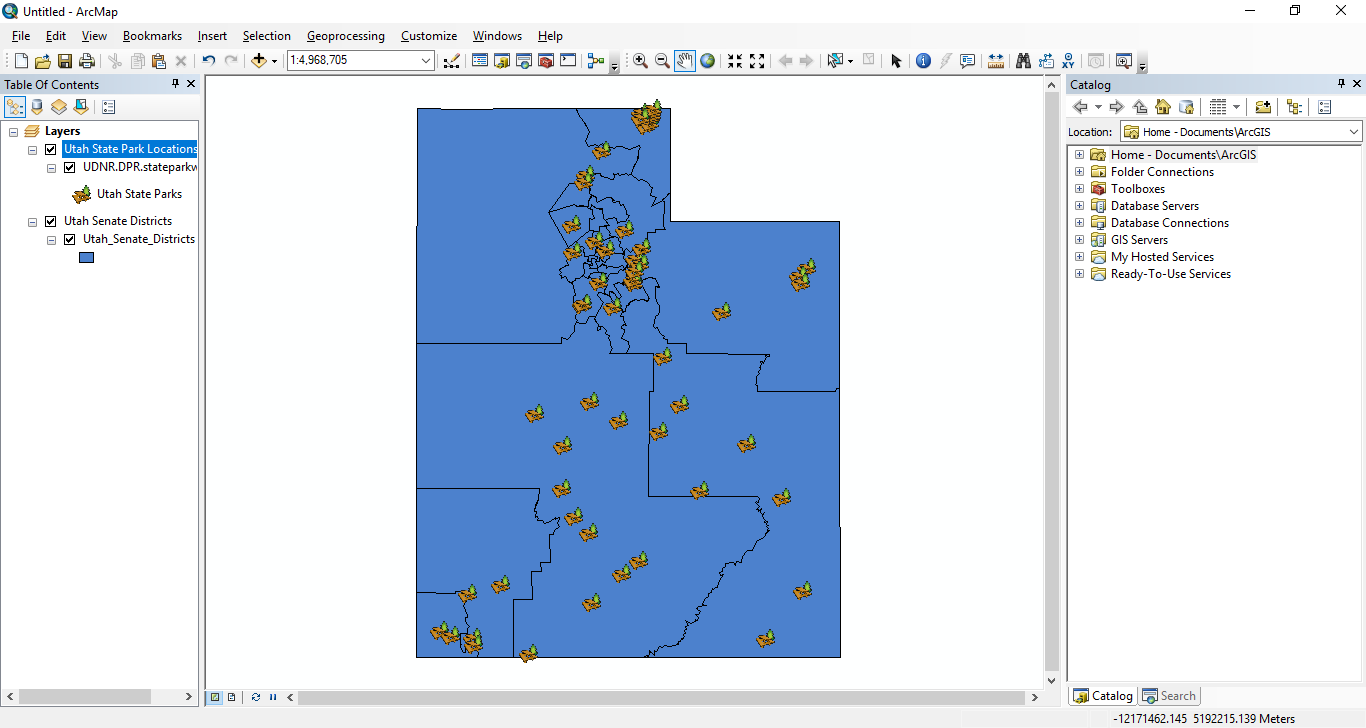The image size is (1366, 728).
Task: Expand Toolboxes node in Catalog
Action: point(1079,189)
